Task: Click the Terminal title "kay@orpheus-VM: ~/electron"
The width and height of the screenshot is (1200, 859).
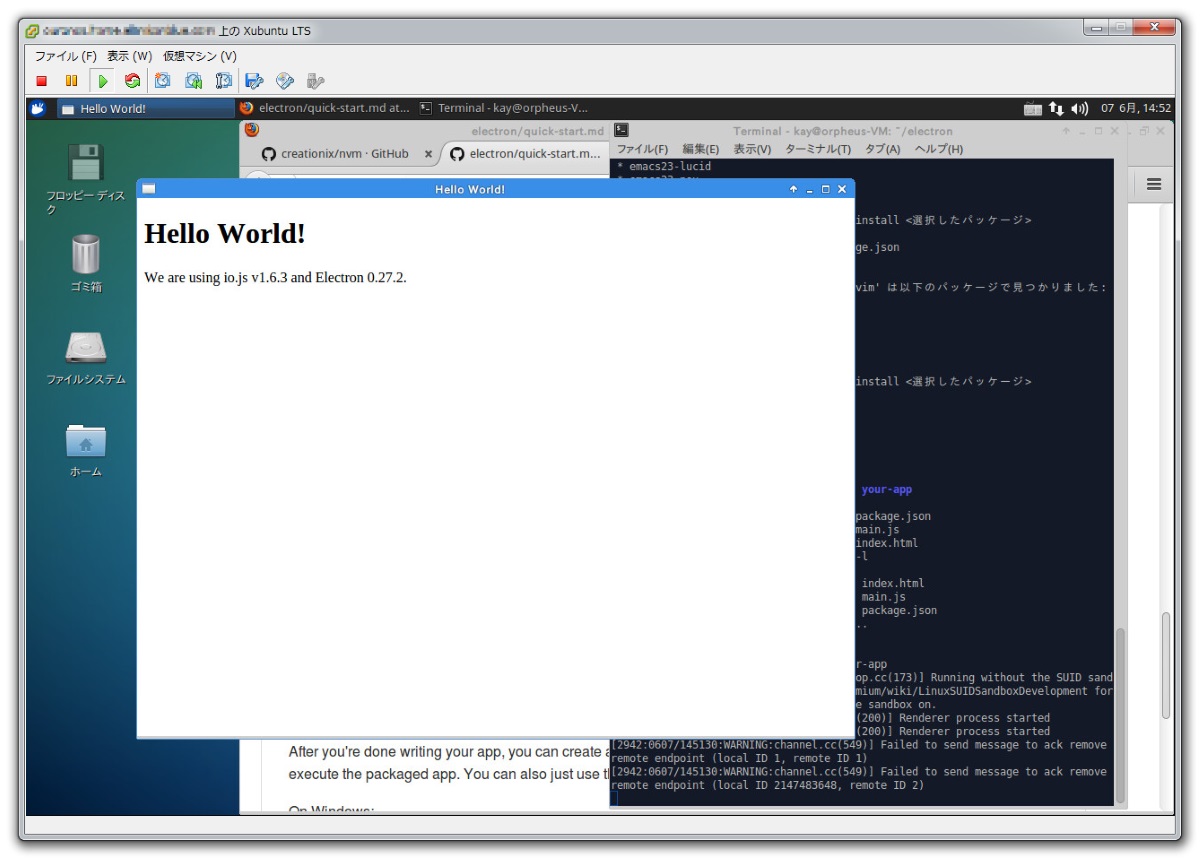Action: point(843,131)
